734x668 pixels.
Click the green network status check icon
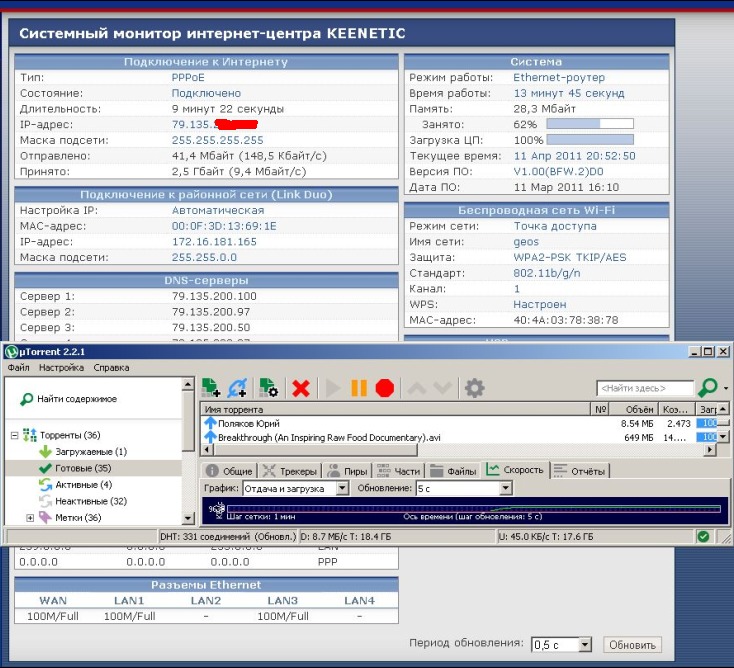pos(703,536)
